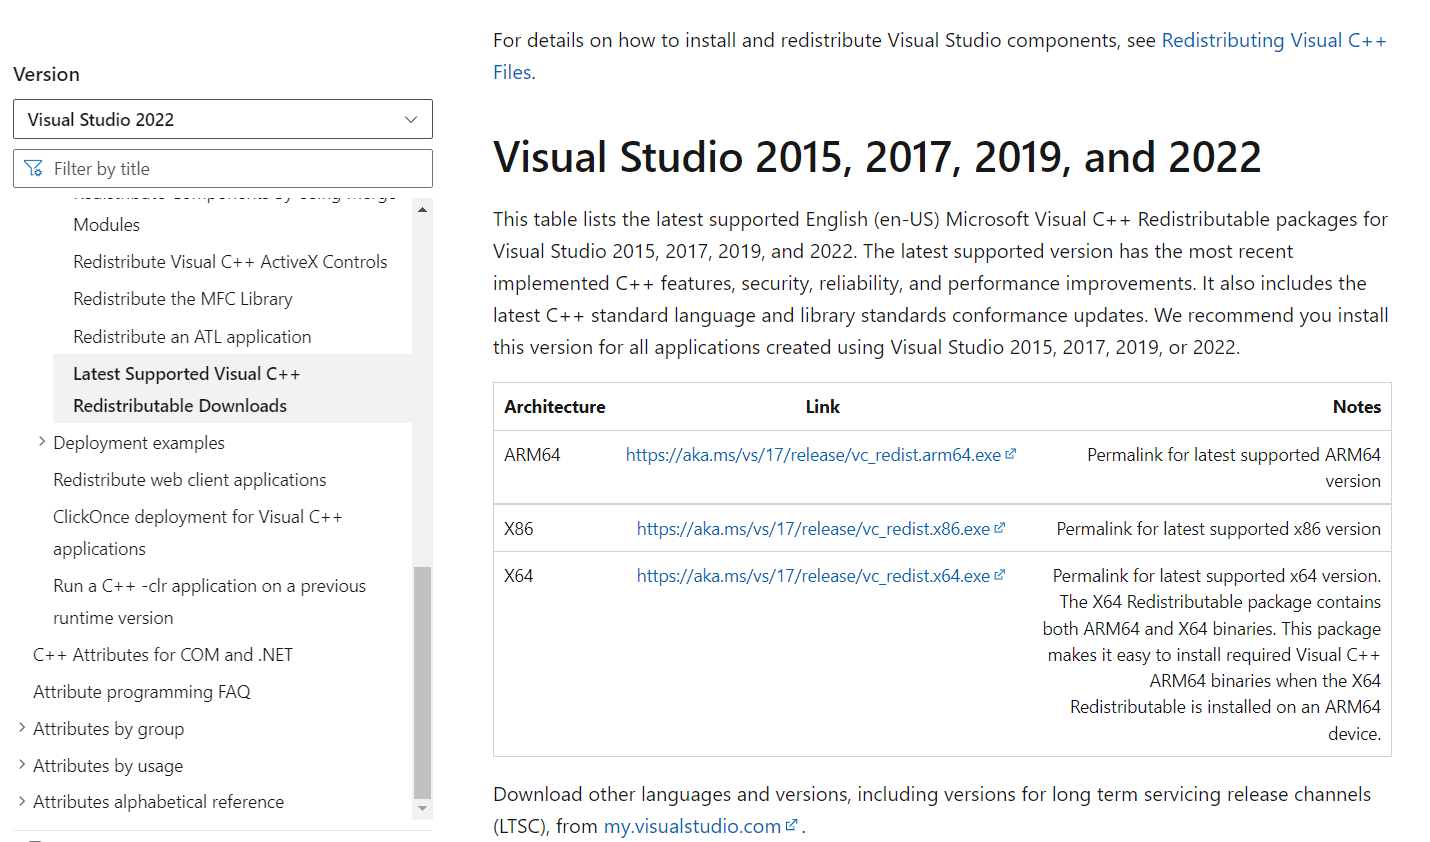Screen dimensions: 1430x842
Task: Click the sidebar scroll down arrow
Action: pyautogui.click(x=422, y=808)
